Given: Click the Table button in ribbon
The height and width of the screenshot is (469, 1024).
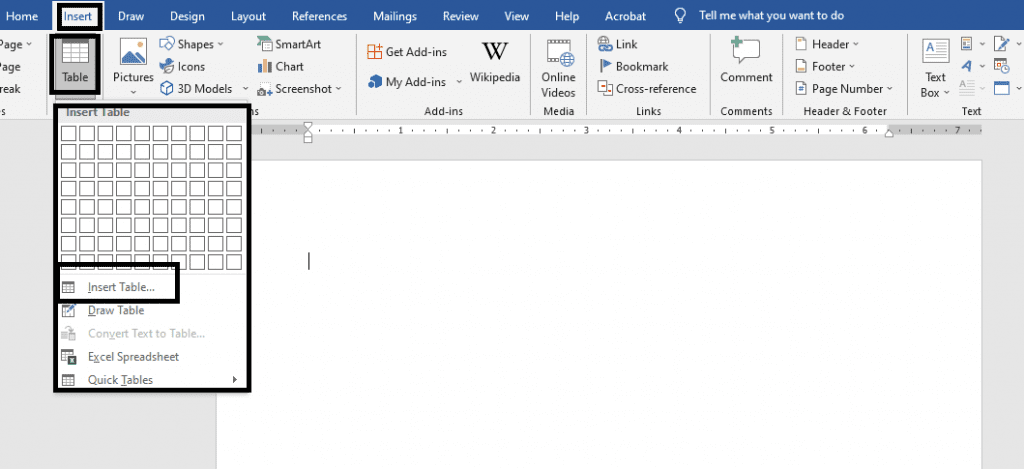Looking at the screenshot, I should (75, 62).
